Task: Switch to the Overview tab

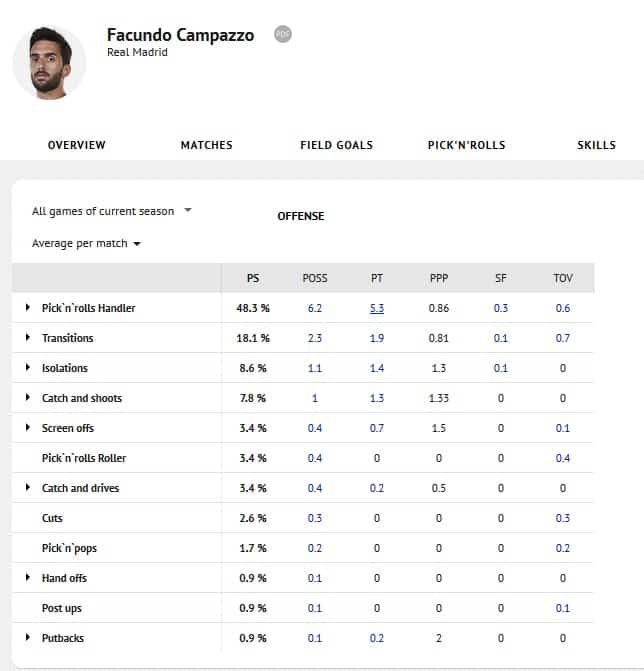Action: coord(77,145)
